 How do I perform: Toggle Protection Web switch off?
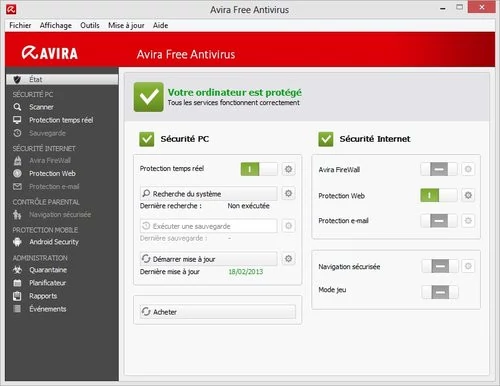pos(439,195)
